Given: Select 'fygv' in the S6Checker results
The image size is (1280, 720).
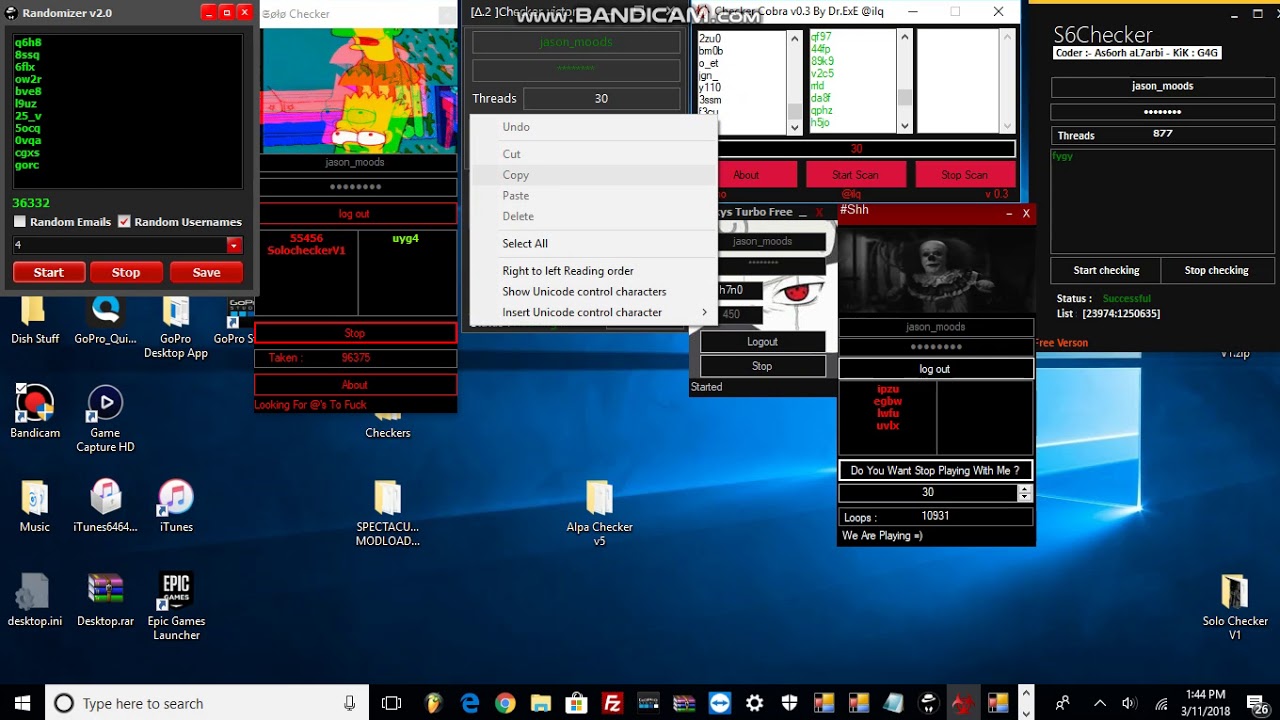Looking at the screenshot, I should [1062, 156].
